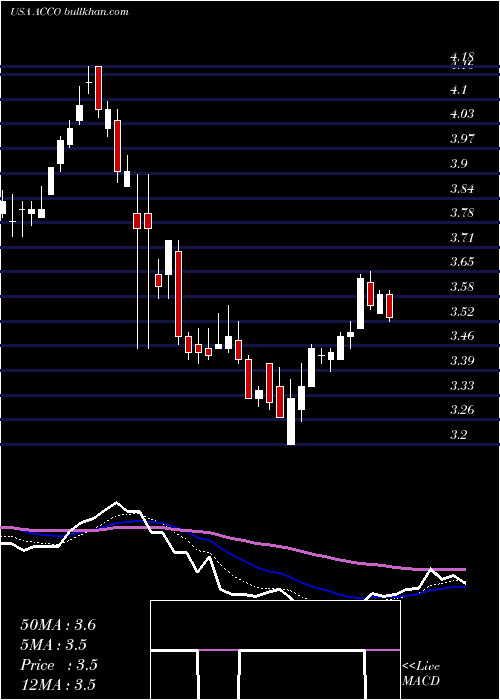
Task: Click the 4.03 price axis label
Action: pyautogui.click(x=462, y=114)
